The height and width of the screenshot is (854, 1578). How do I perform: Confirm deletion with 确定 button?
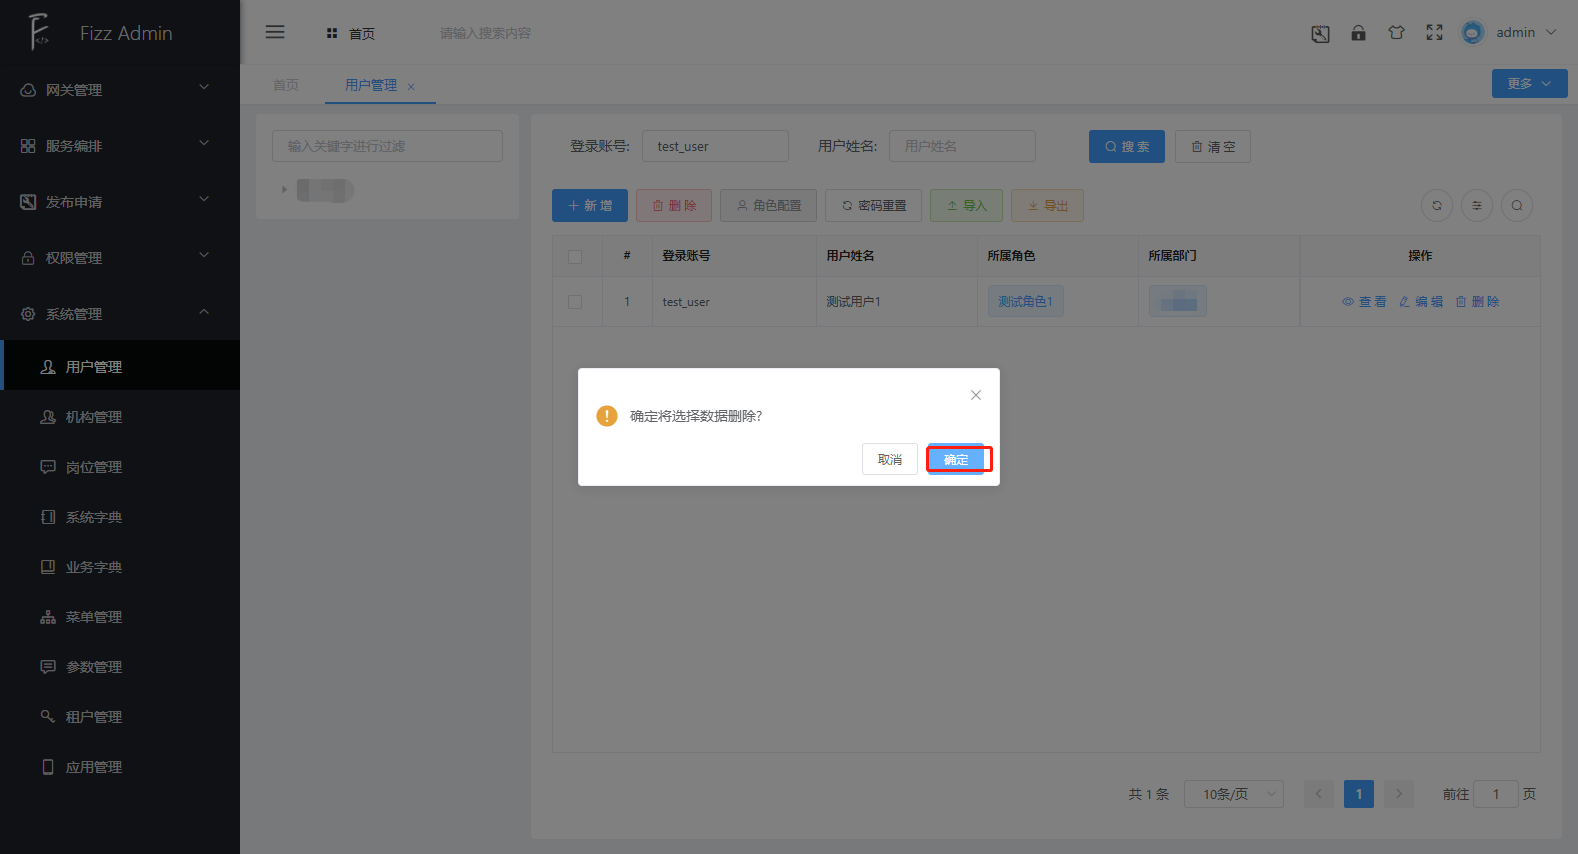click(x=956, y=460)
